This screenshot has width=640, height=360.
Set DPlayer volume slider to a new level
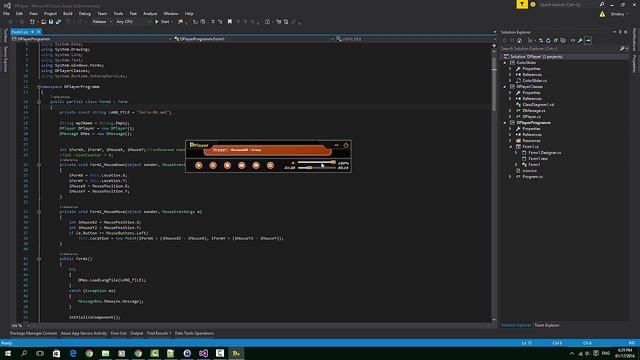point(317,162)
